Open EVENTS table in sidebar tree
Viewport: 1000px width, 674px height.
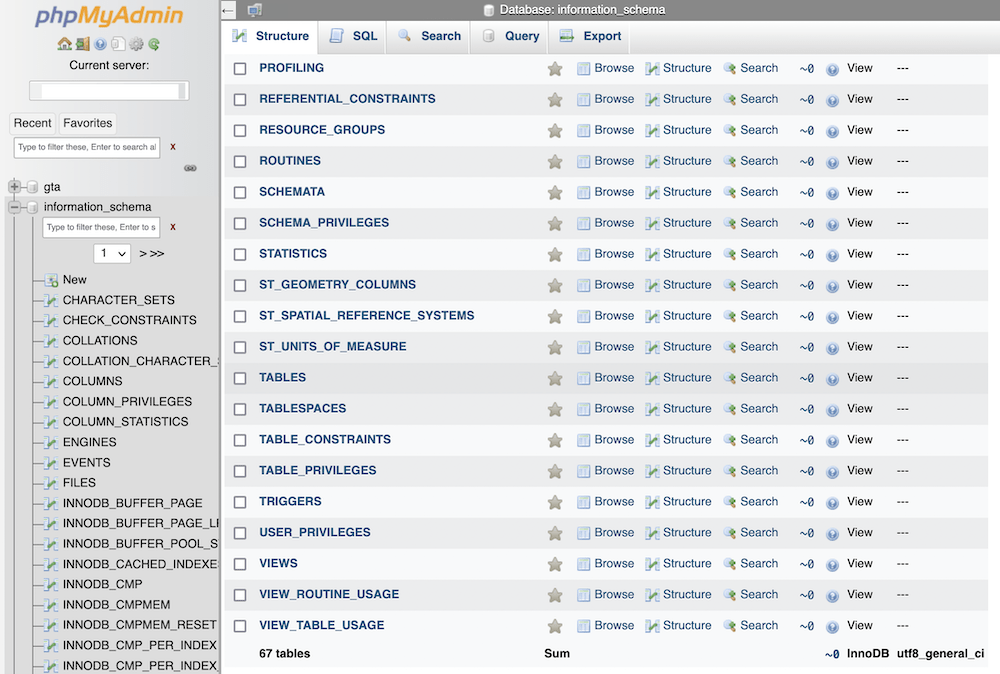[x=87, y=462]
